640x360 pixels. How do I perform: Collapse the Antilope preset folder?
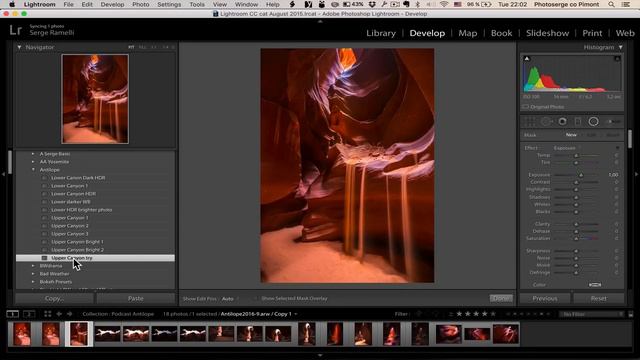(x=33, y=169)
